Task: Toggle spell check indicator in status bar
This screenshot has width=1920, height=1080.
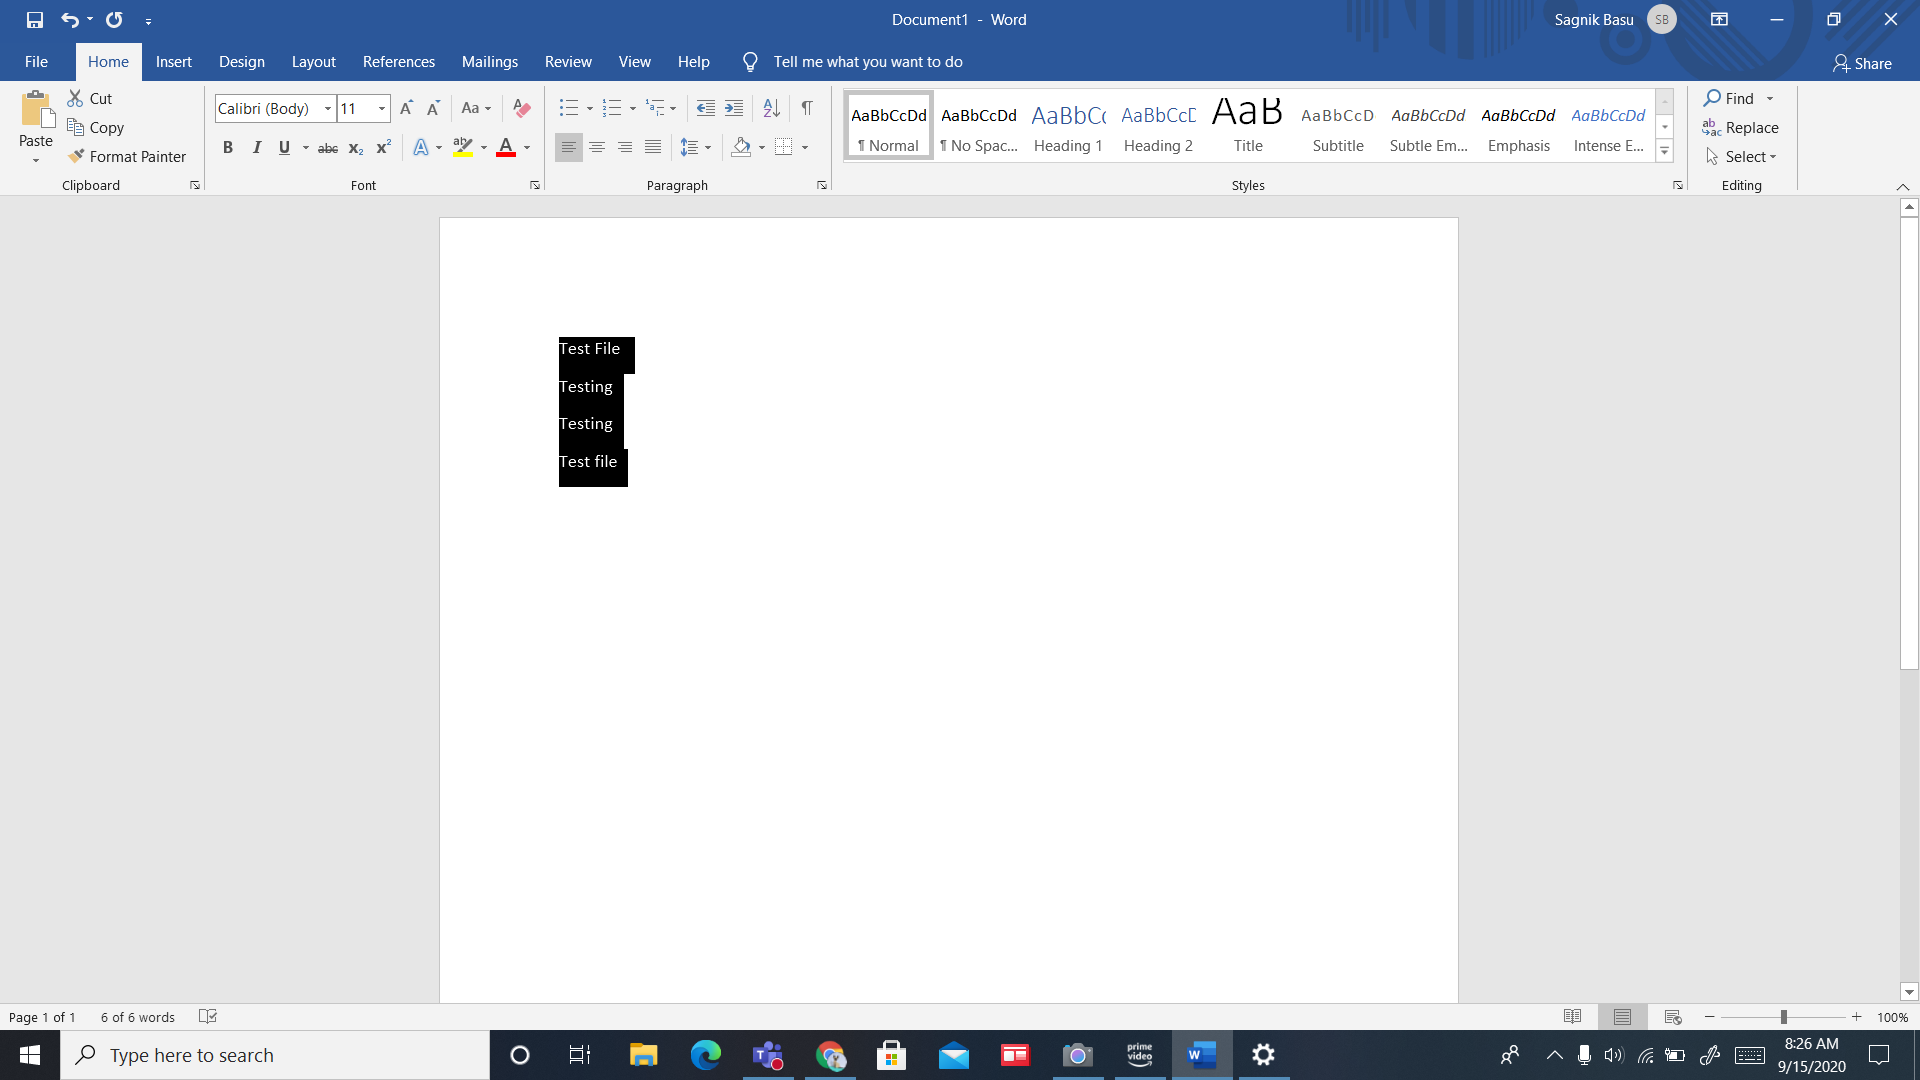Action: 207,1017
